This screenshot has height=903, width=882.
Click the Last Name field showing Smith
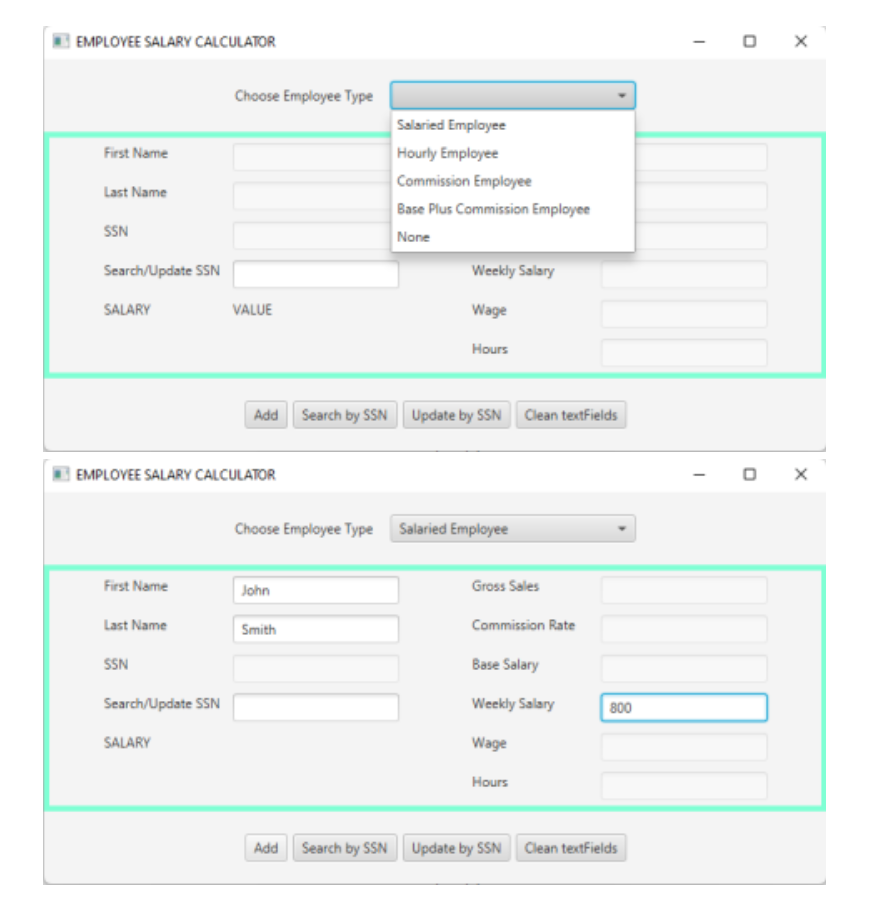(313, 628)
